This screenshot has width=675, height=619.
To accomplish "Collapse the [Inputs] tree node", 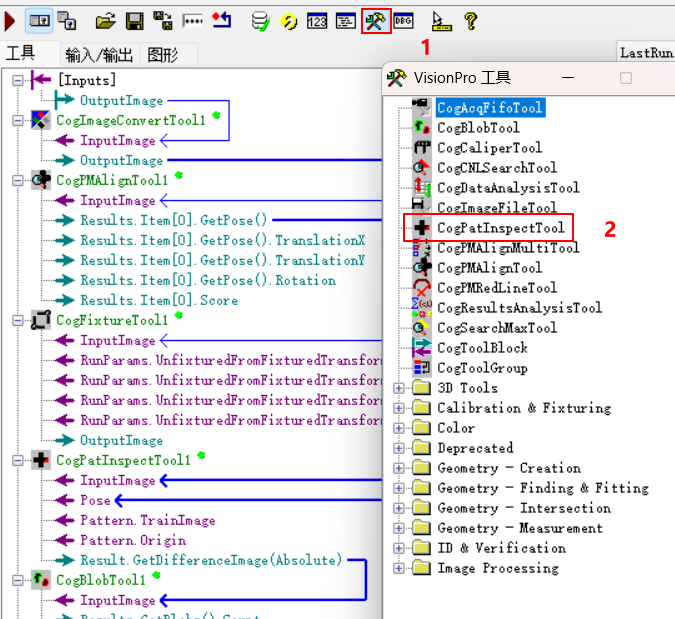I will tap(18, 80).
